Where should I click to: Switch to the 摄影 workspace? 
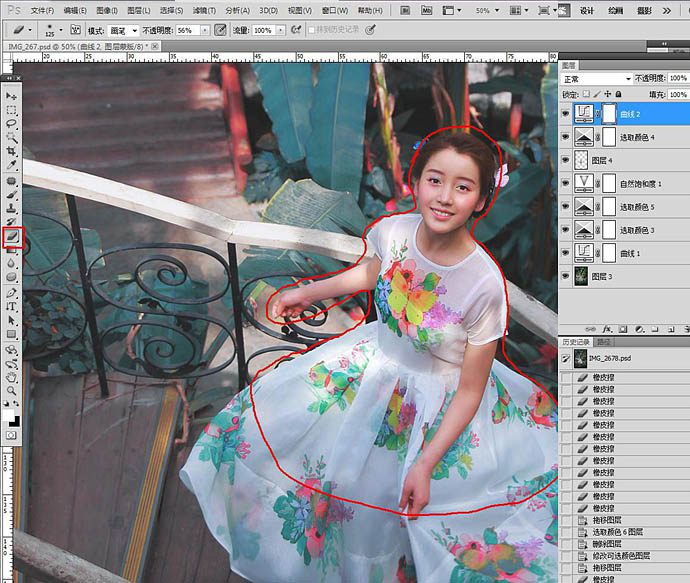[x=645, y=11]
